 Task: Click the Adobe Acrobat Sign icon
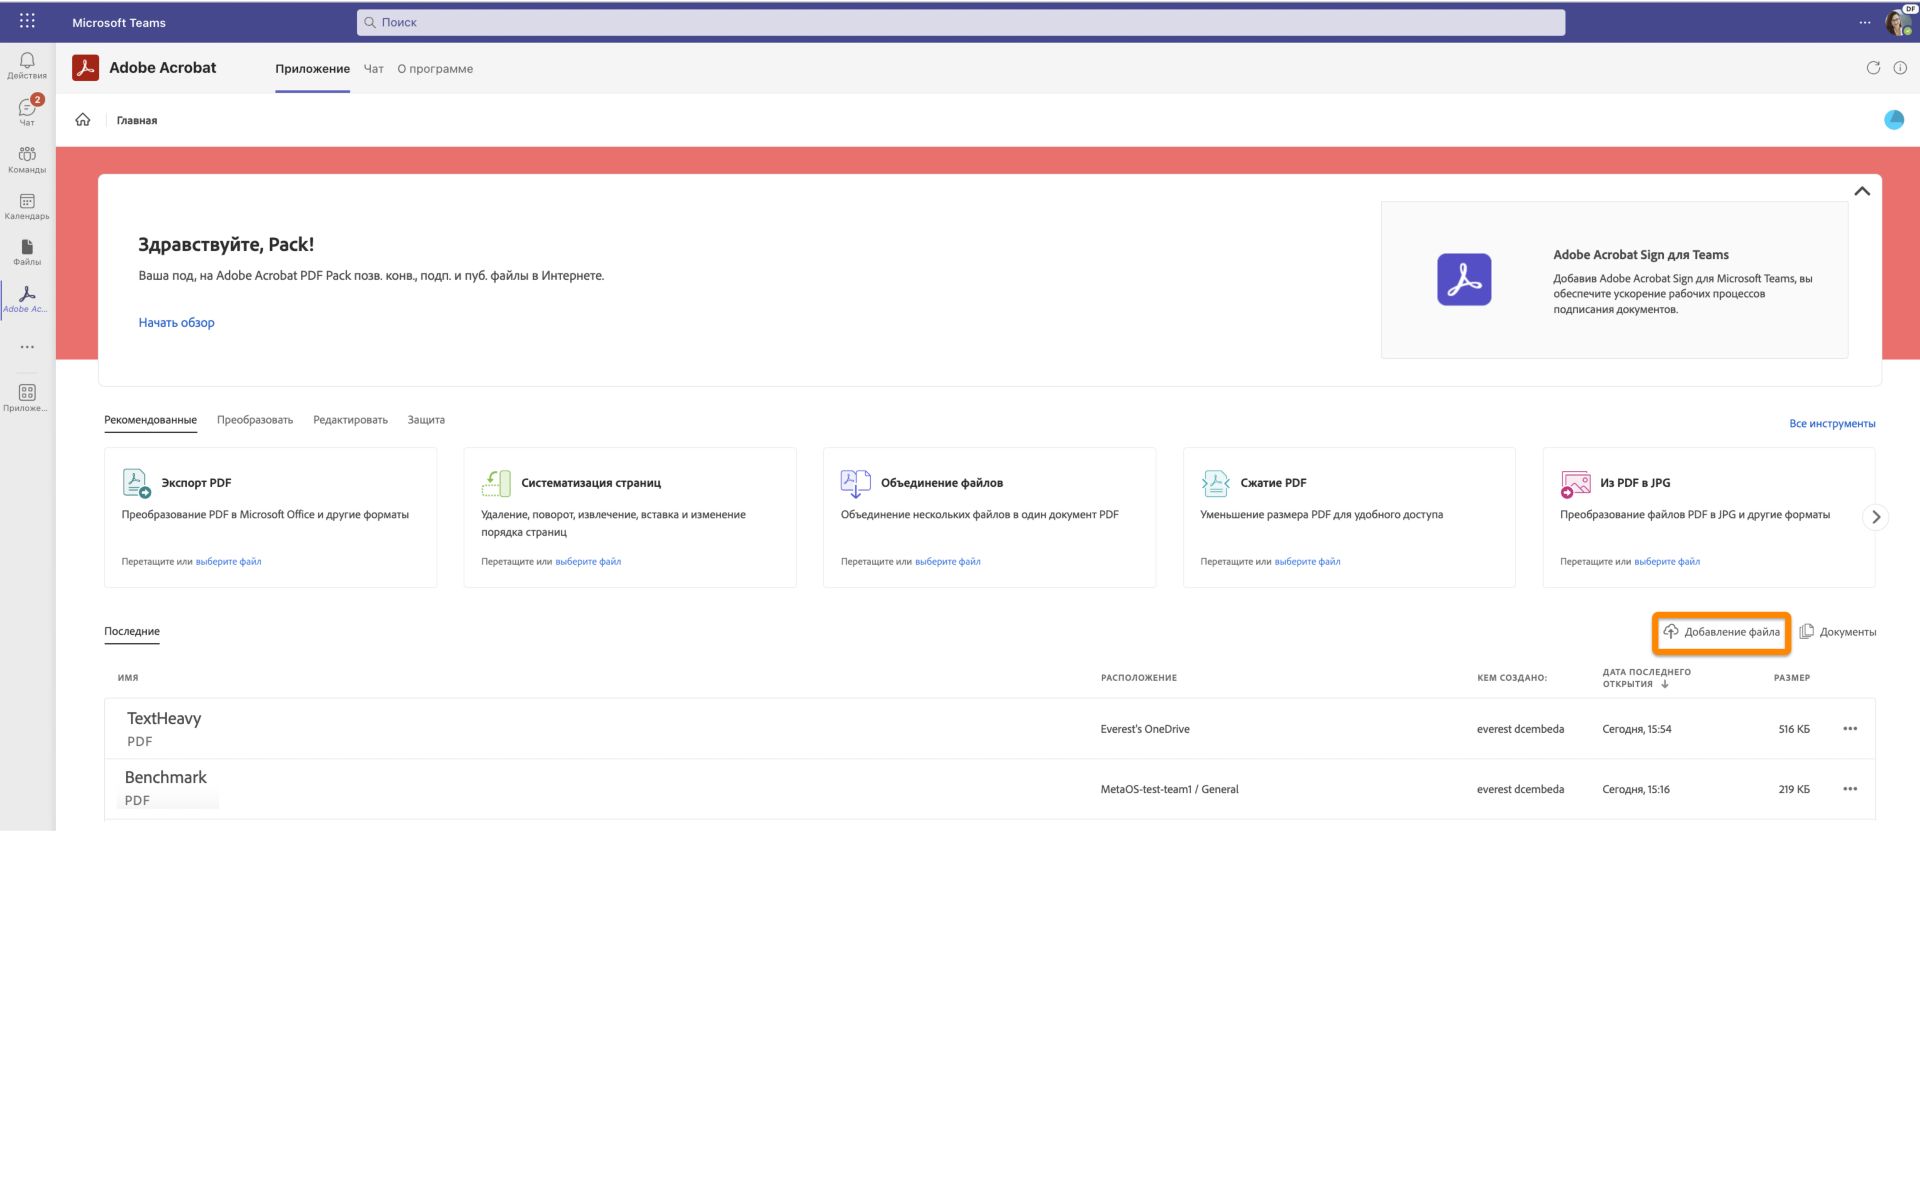[x=1464, y=279]
